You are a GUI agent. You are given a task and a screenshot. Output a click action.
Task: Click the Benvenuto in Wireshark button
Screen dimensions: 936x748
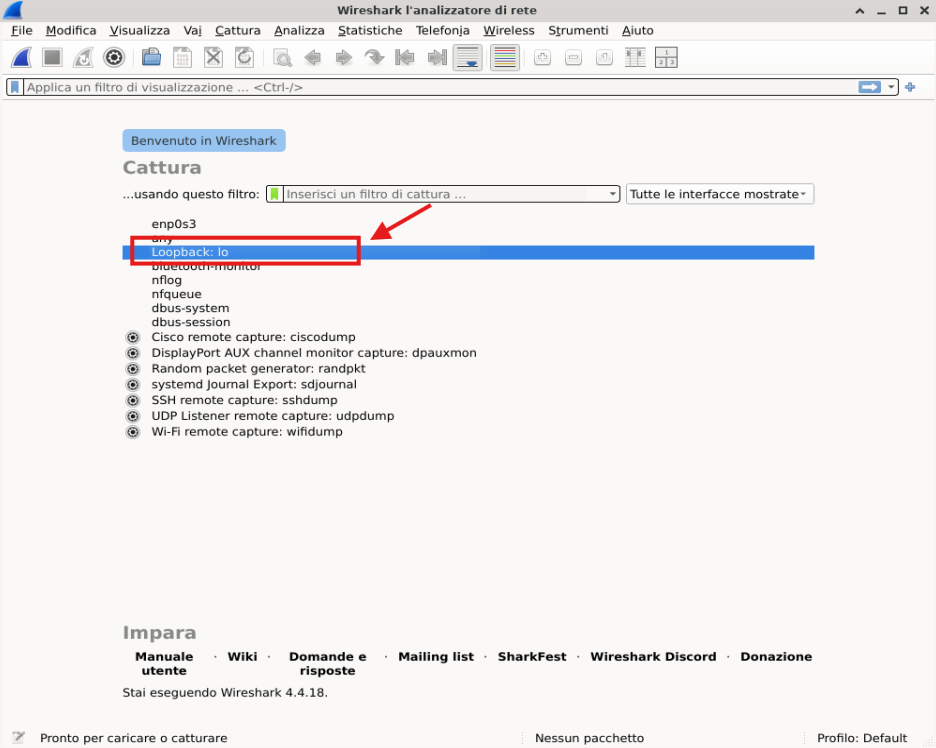click(204, 141)
